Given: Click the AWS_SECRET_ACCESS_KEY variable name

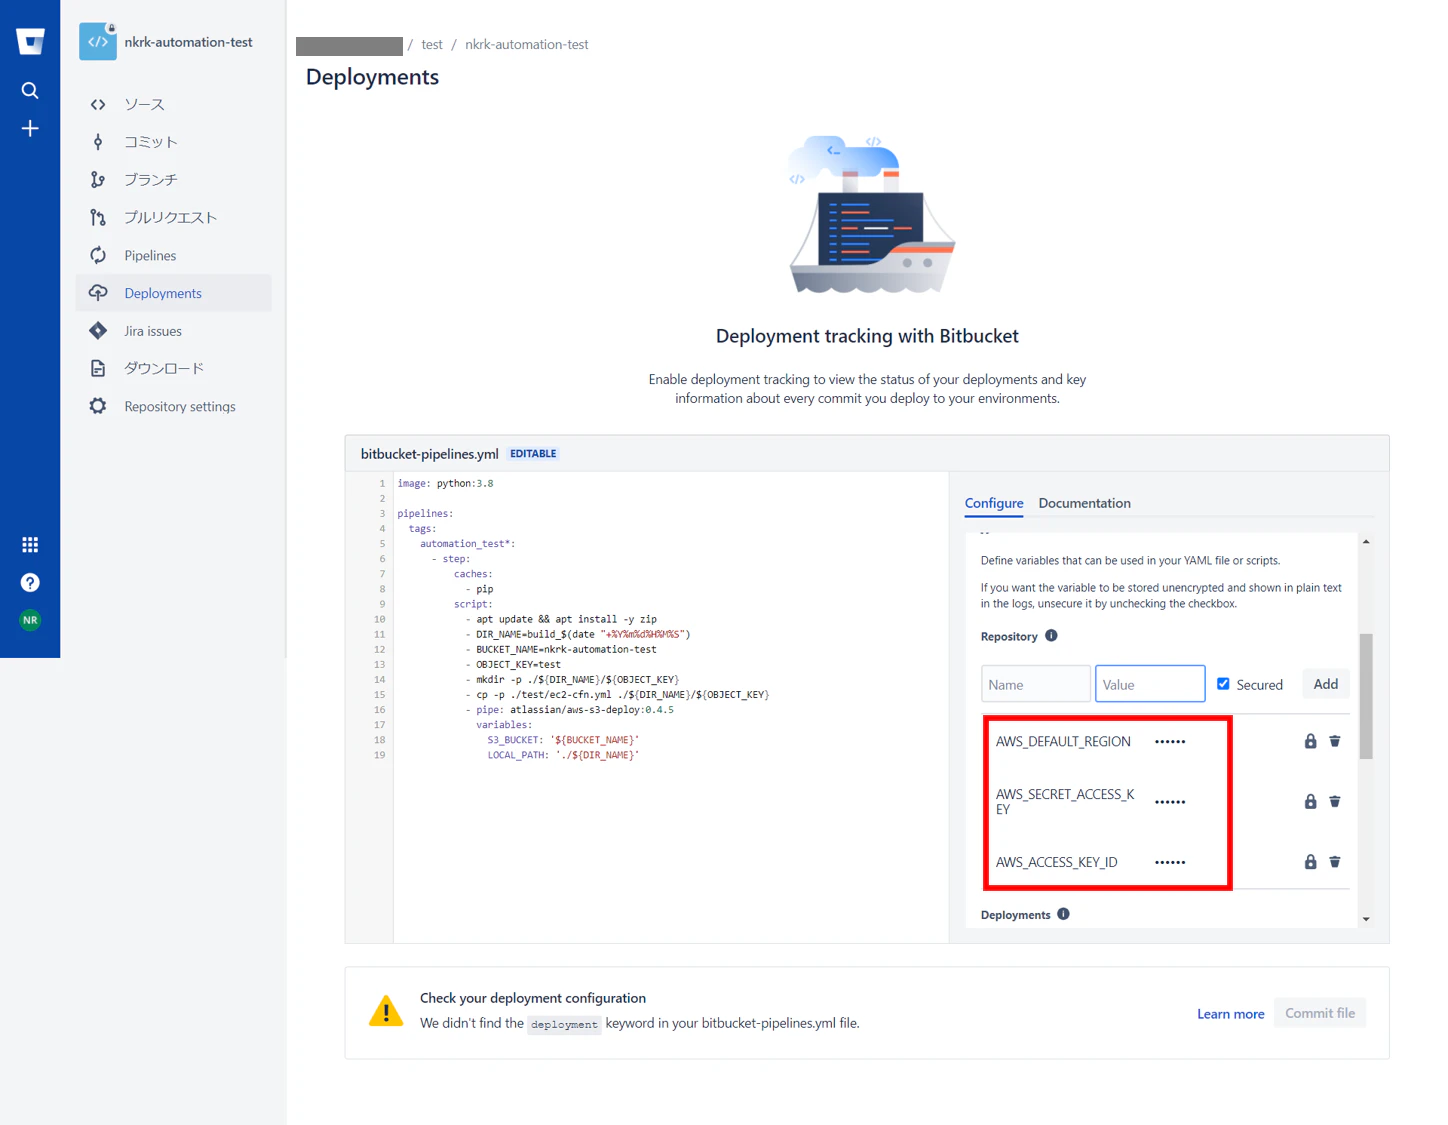Looking at the screenshot, I should pyautogui.click(x=1065, y=802).
